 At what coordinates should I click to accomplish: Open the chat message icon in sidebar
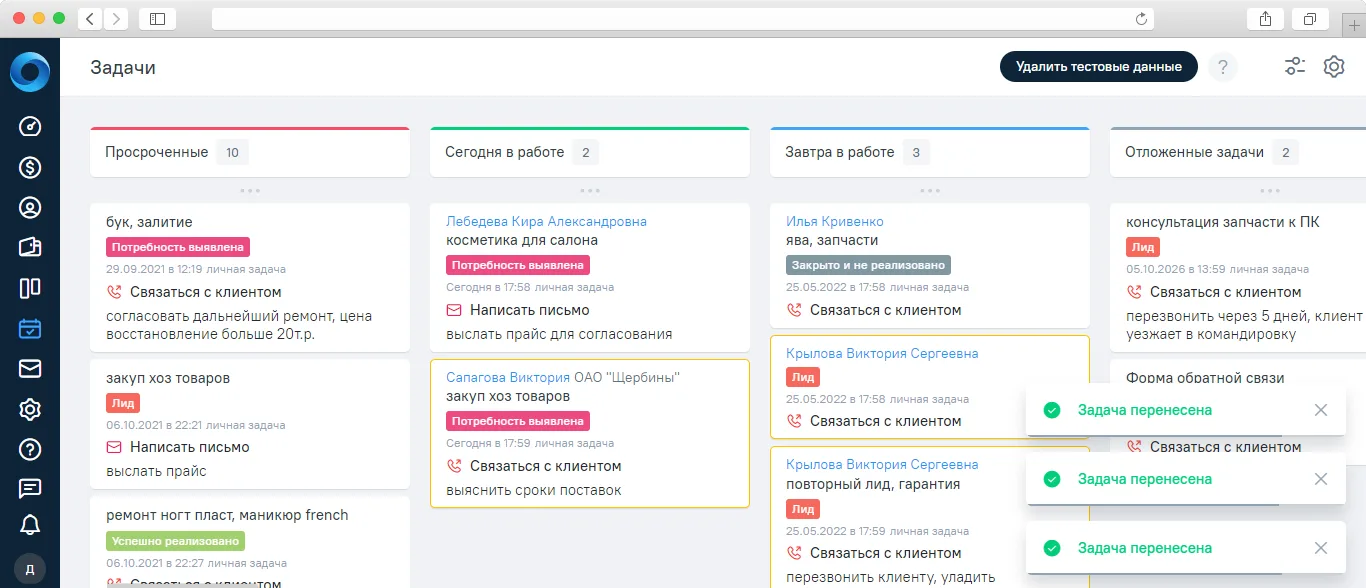pos(30,488)
